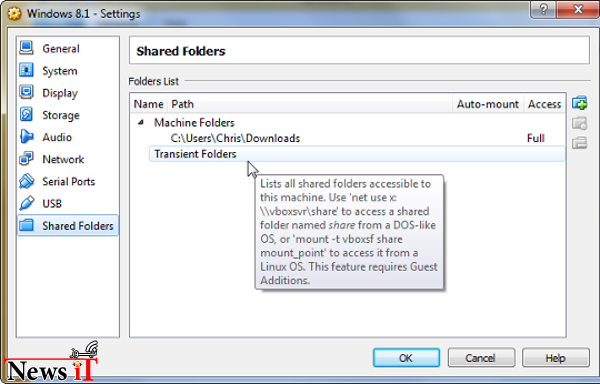600x384 pixels.
Task: Select Shared Folders in the sidebar
Action: point(68,226)
